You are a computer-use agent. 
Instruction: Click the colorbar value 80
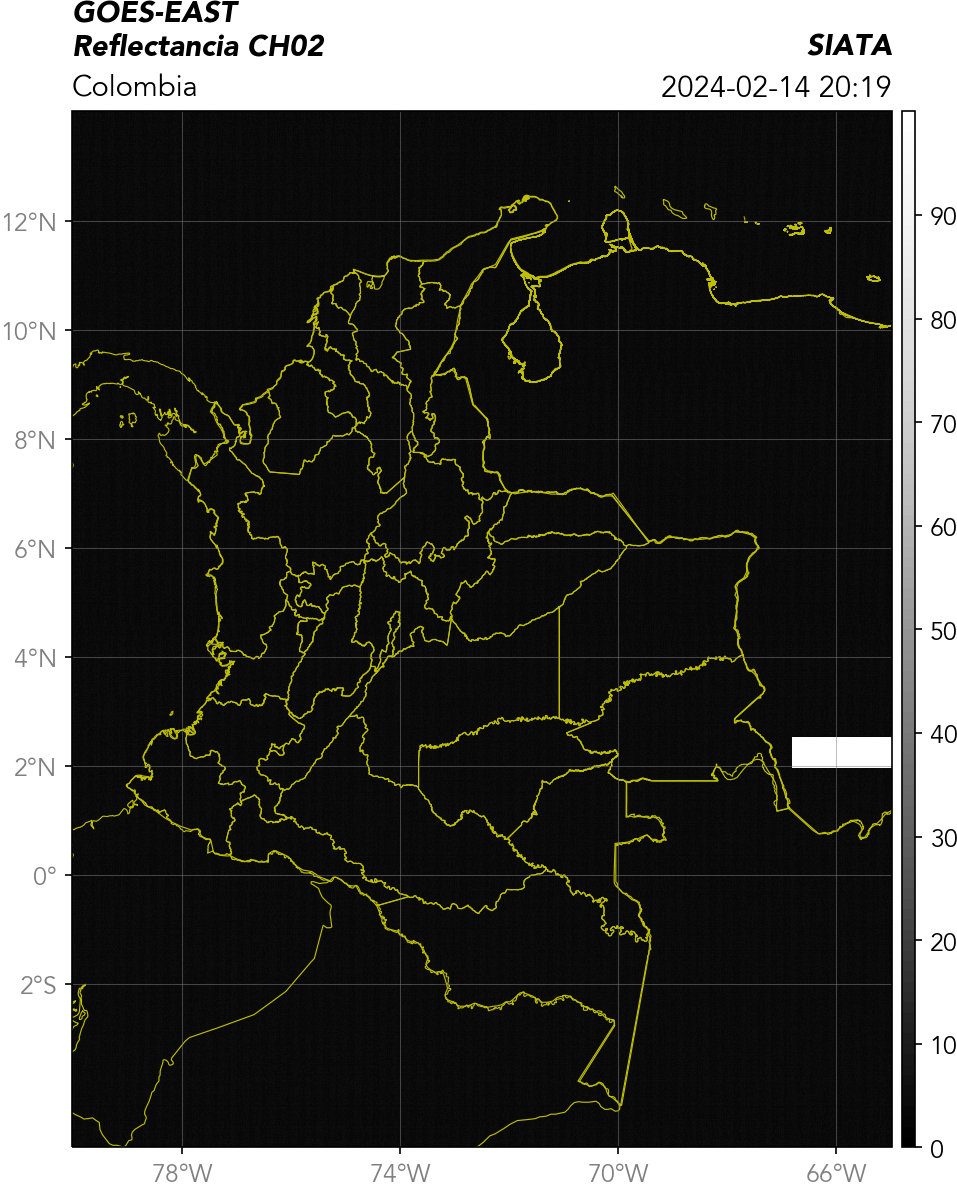point(943,320)
